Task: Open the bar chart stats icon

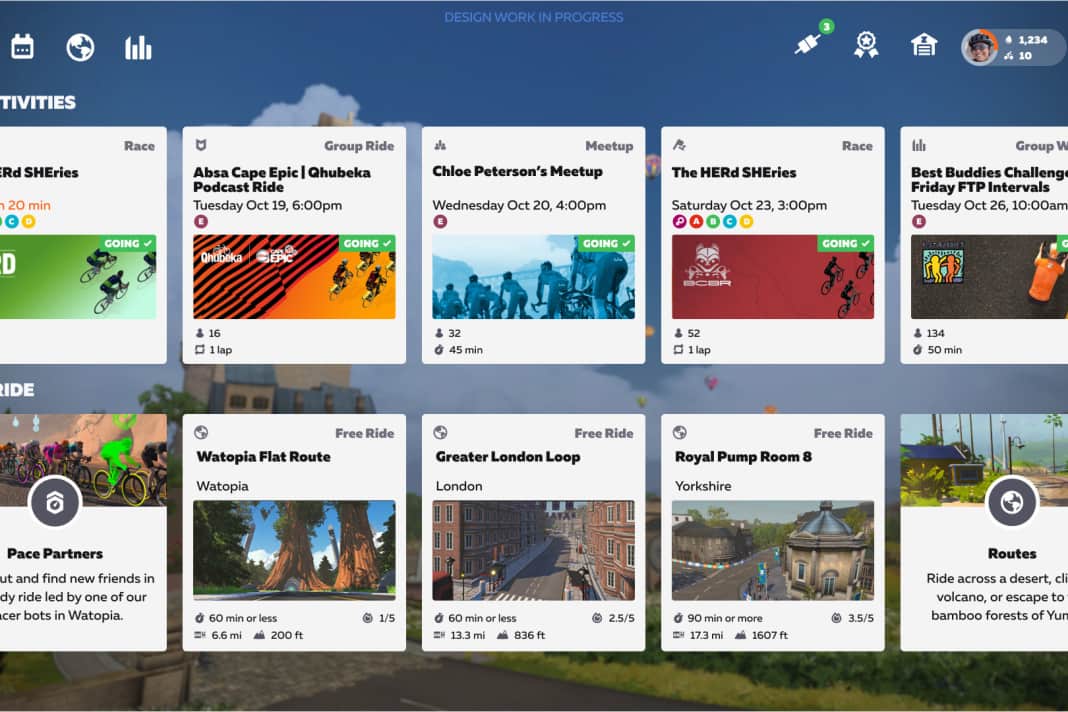Action: (138, 47)
